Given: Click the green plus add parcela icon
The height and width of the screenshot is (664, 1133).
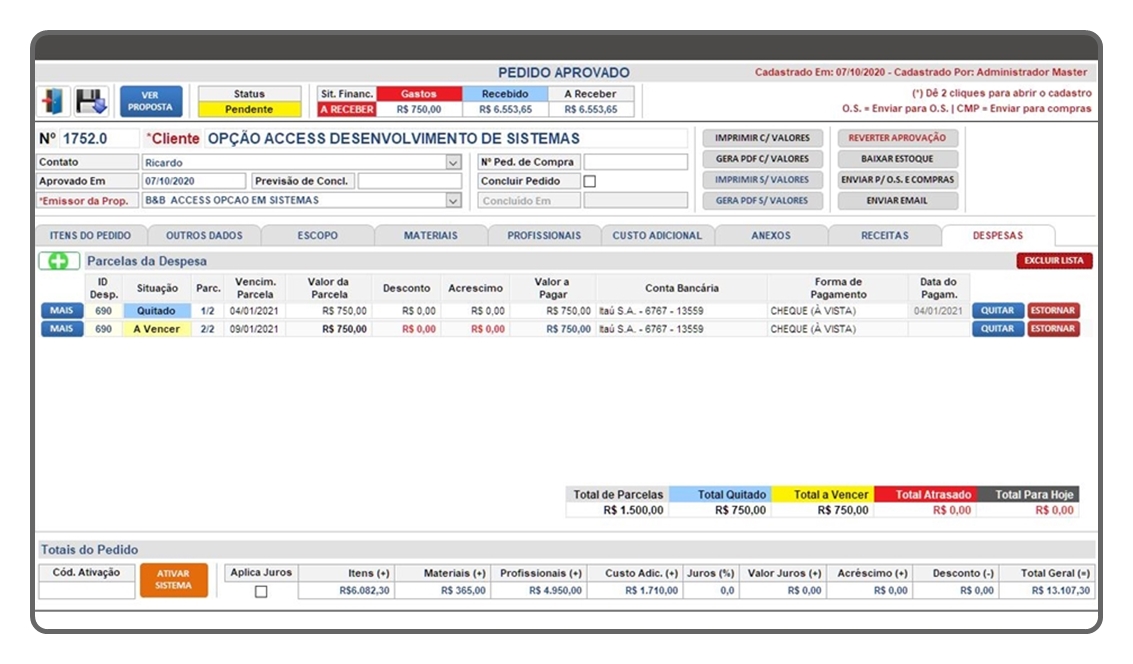Looking at the screenshot, I should click(59, 261).
